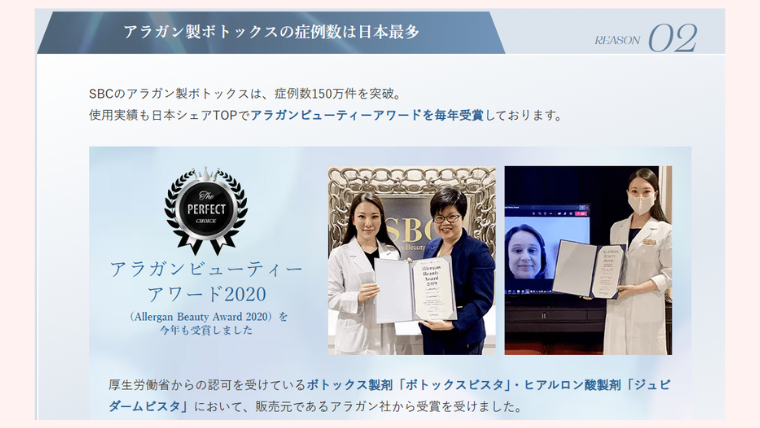The width and height of the screenshot is (760, 428).
Task: Click the Perfect Choice award badge
Action: (206, 211)
